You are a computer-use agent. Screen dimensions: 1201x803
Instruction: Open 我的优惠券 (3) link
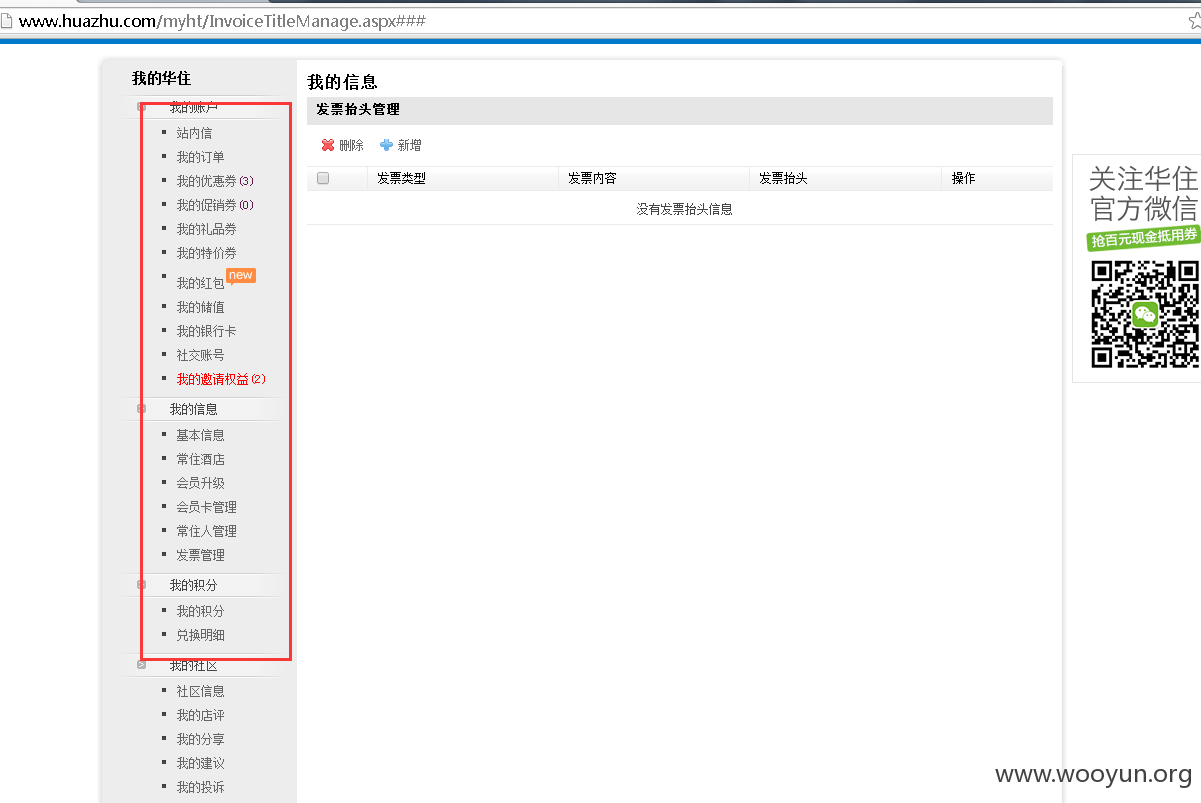click(x=215, y=181)
